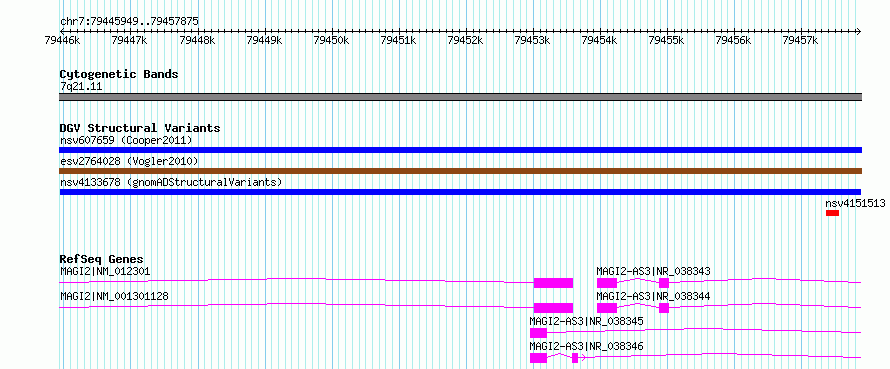Click the nsv4133678 gnomAD blue variant bar
This screenshot has height=369, width=890.
pyautogui.click(x=460, y=192)
